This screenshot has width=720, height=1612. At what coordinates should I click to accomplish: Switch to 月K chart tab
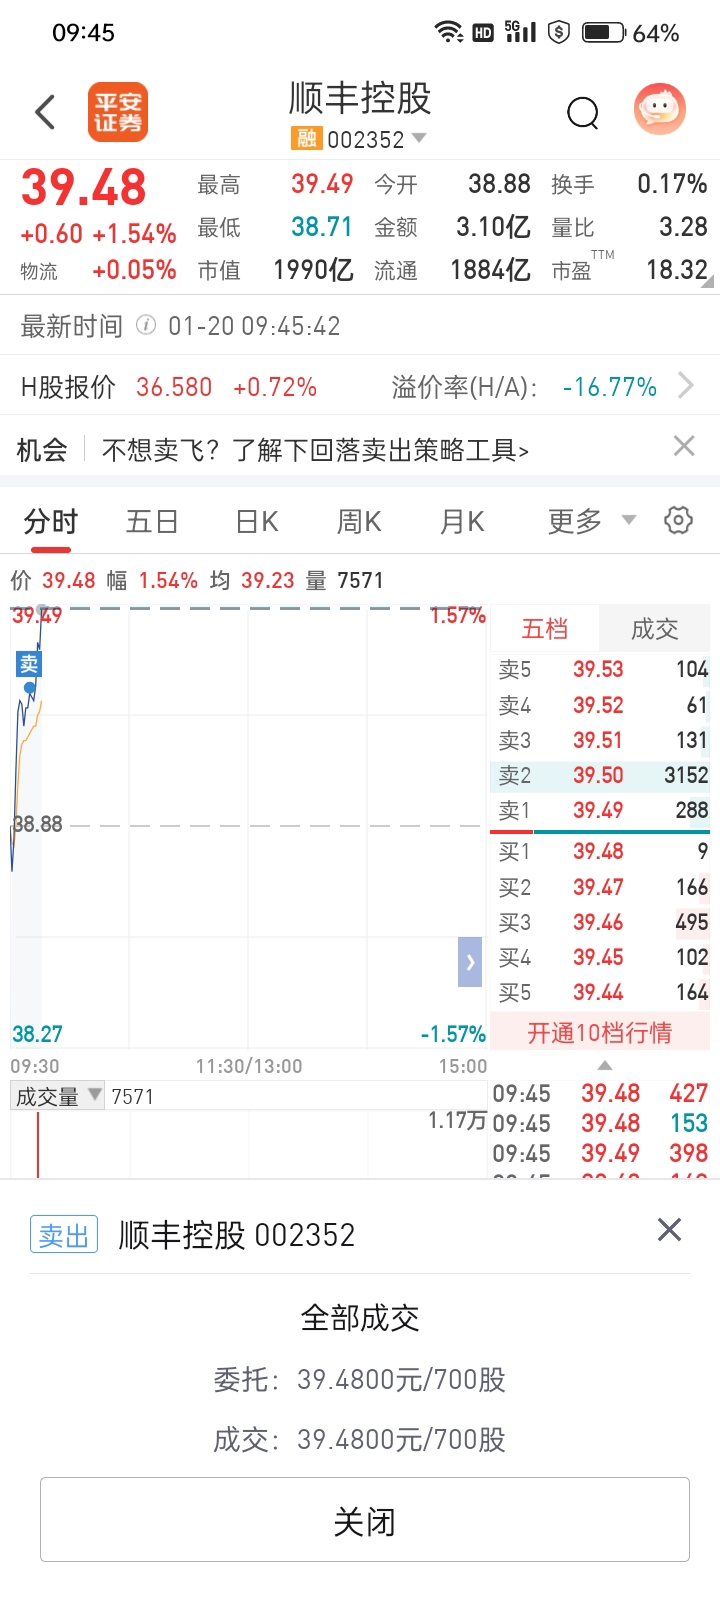tap(462, 521)
